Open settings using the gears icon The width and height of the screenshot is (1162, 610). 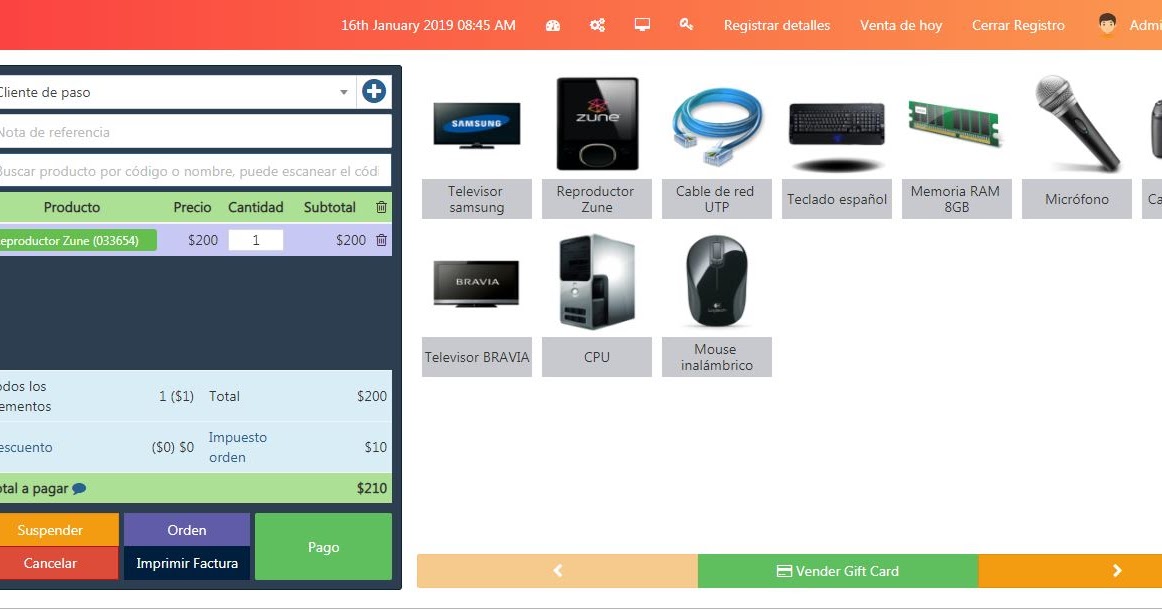pyautogui.click(x=597, y=25)
